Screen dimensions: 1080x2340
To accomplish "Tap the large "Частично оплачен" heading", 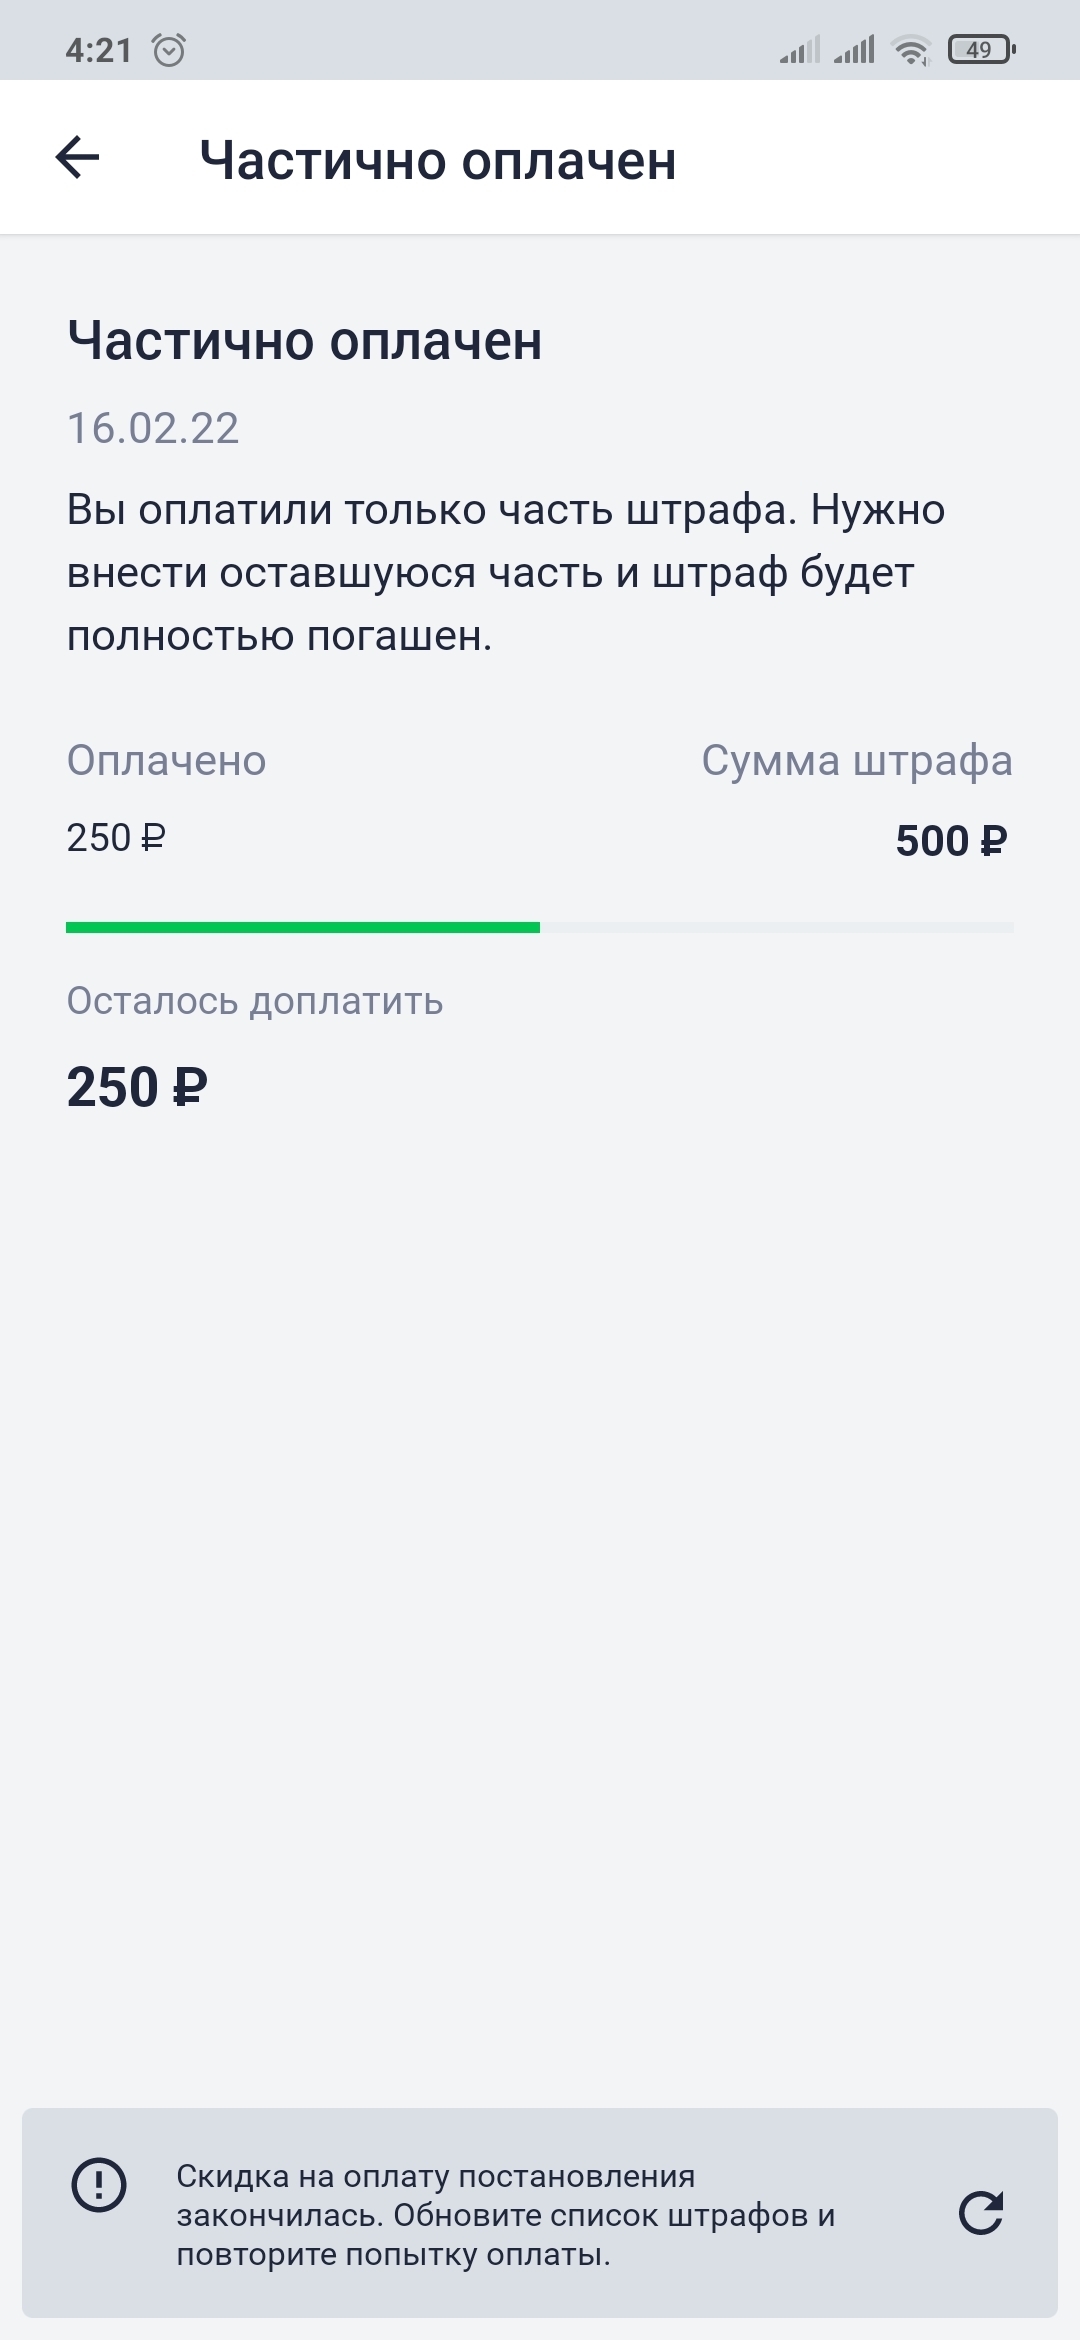I will (305, 341).
